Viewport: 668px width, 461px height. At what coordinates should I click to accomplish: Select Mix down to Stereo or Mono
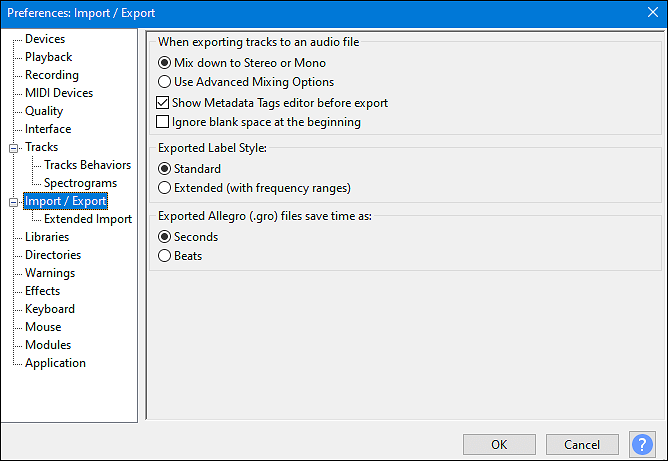164,63
